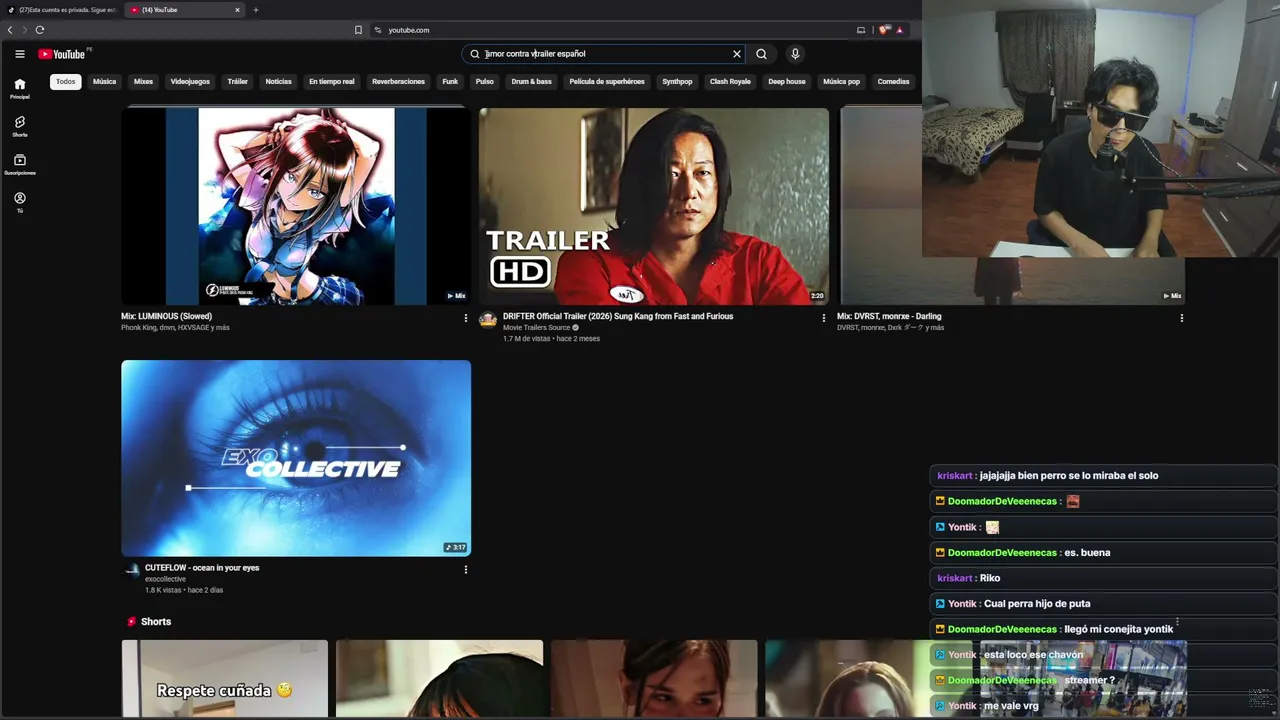The width and height of the screenshot is (1280, 720).
Task: Open Shorts from the sidebar
Action: pyautogui.click(x=20, y=127)
